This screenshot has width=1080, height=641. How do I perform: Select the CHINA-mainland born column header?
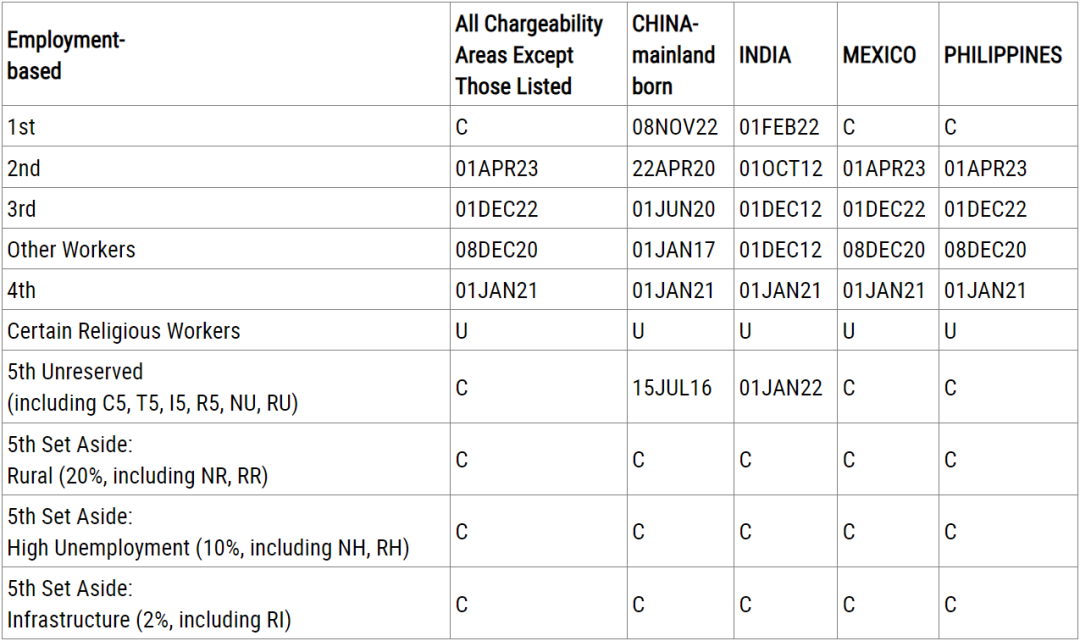(x=673, y=55)
